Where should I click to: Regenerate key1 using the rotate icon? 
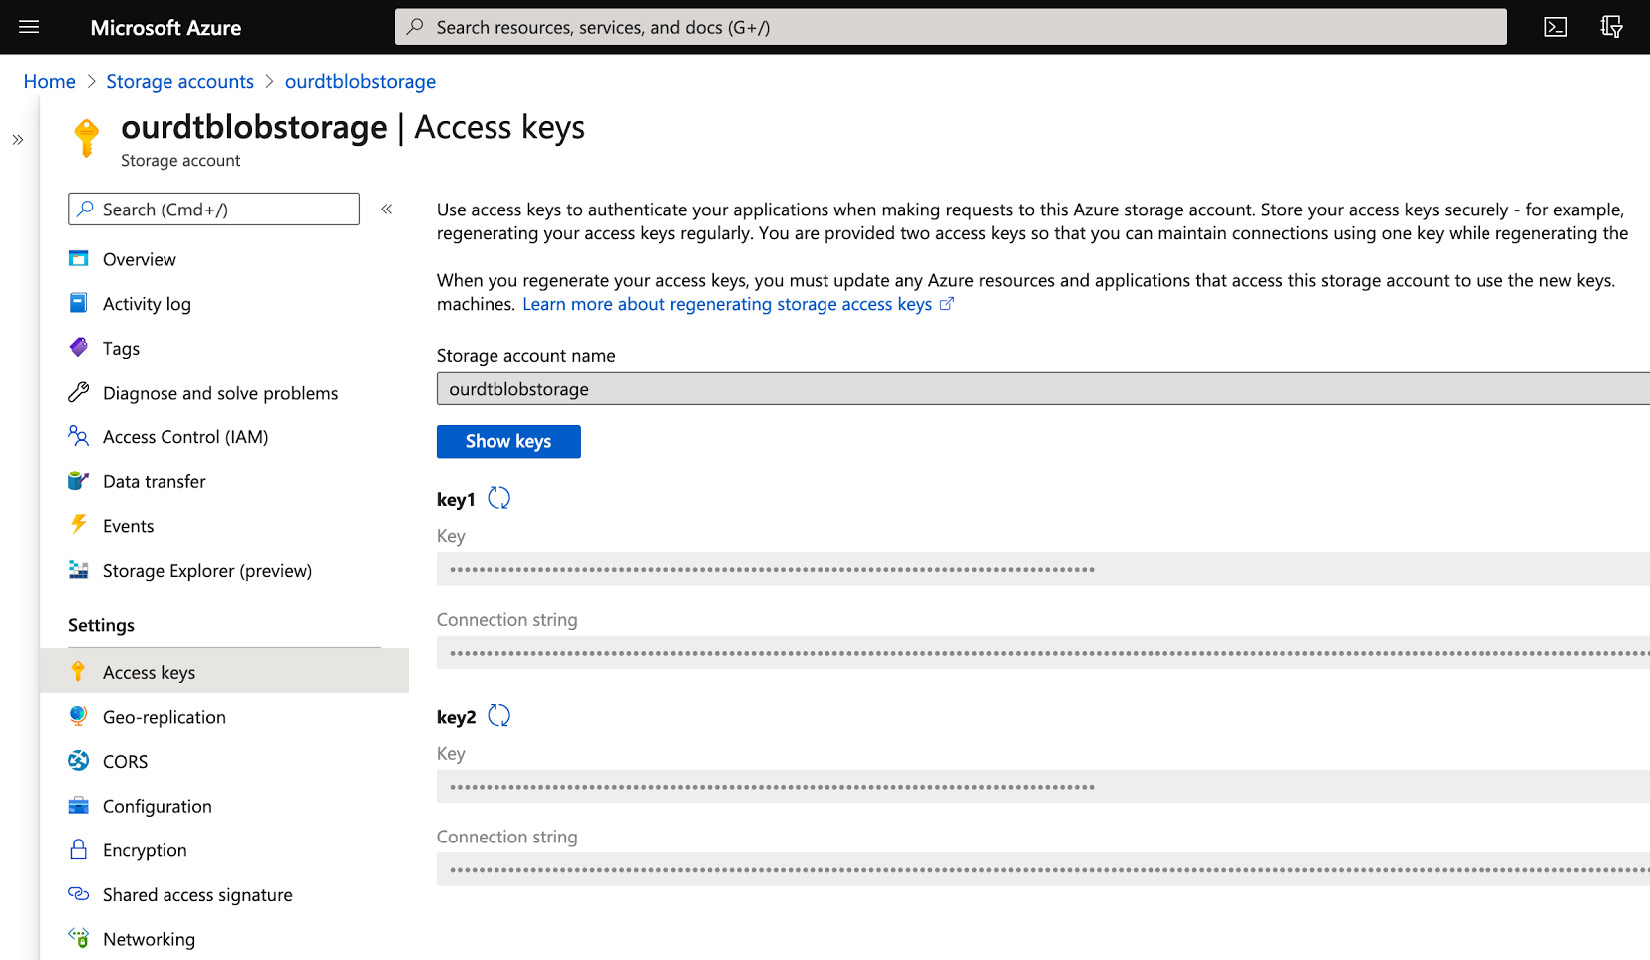(x=499, y=498)
